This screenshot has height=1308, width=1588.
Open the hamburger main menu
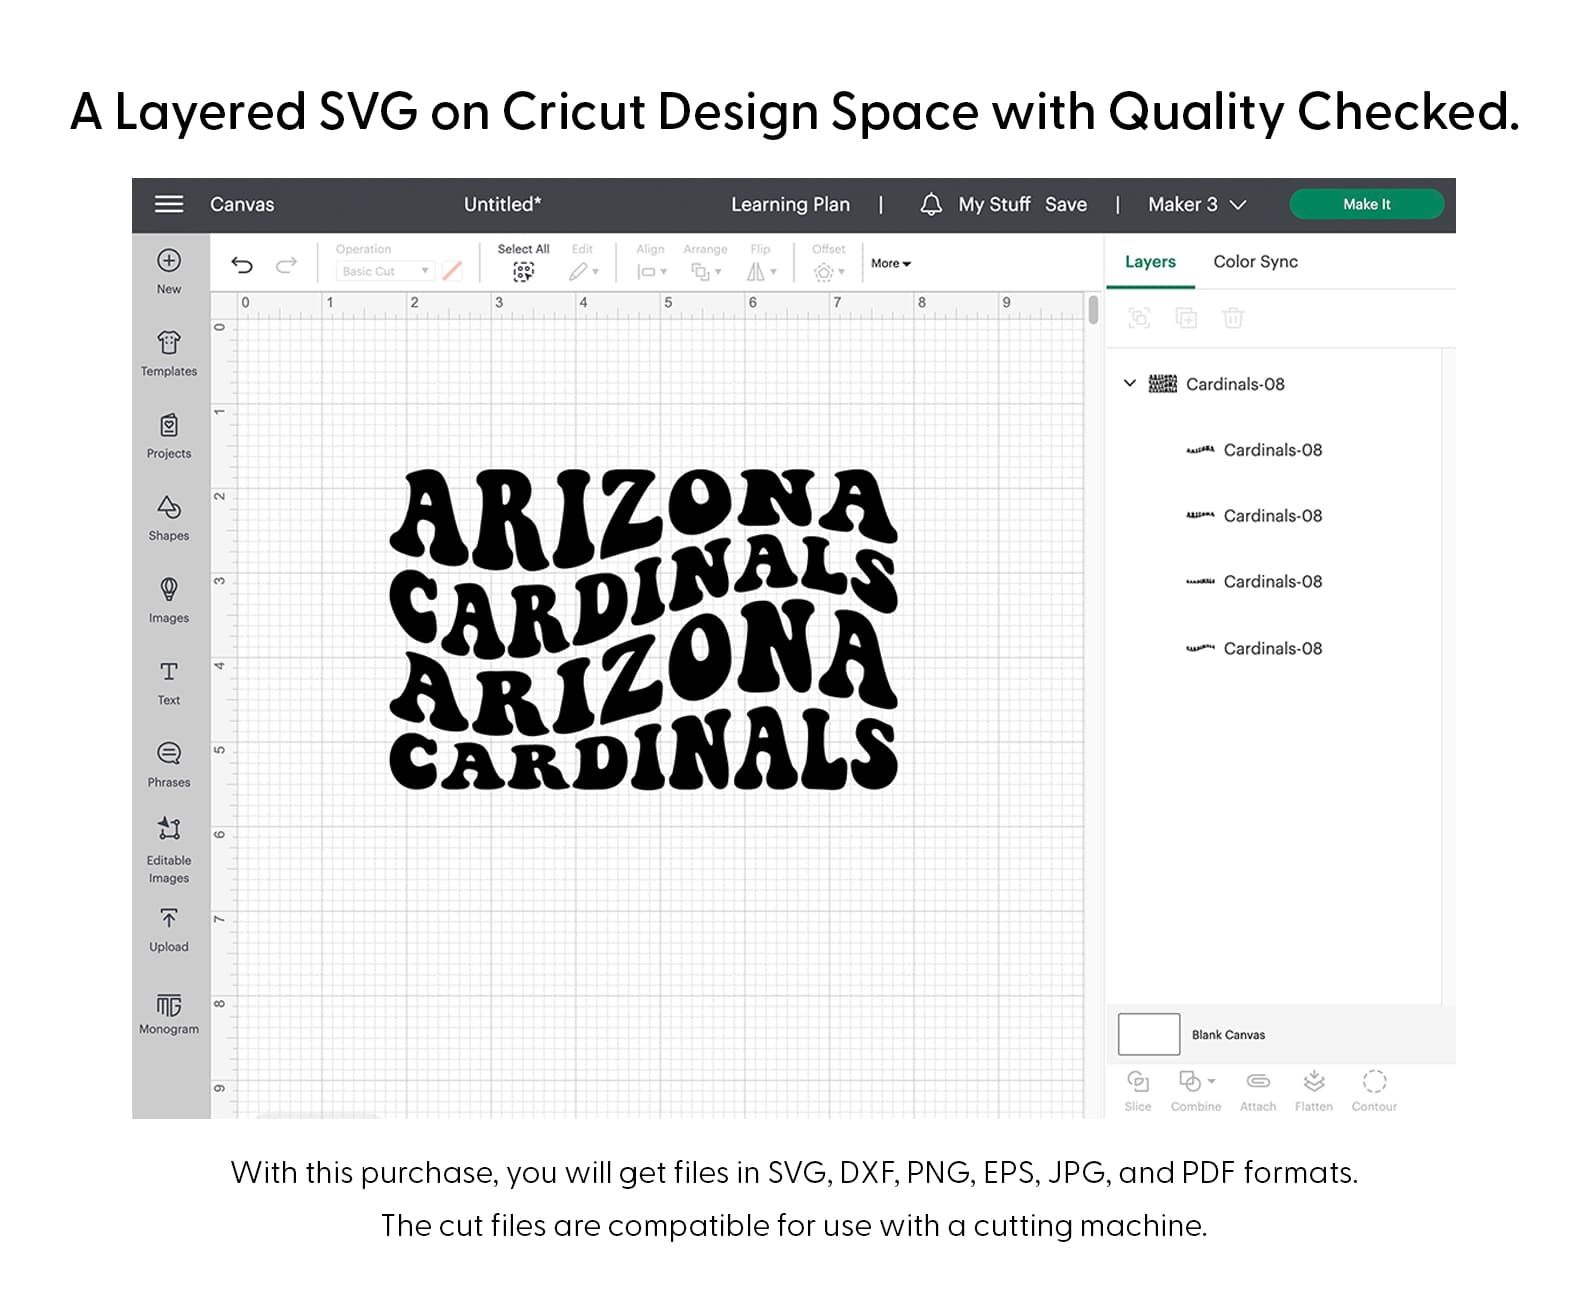coord(169,204)
